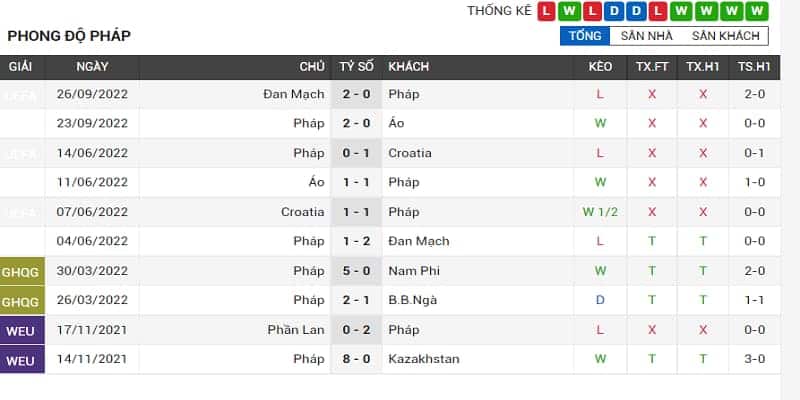Click the TX.FT column header
Screen dimensions: 800x400
pyautogui.click(x=652, y=67)
